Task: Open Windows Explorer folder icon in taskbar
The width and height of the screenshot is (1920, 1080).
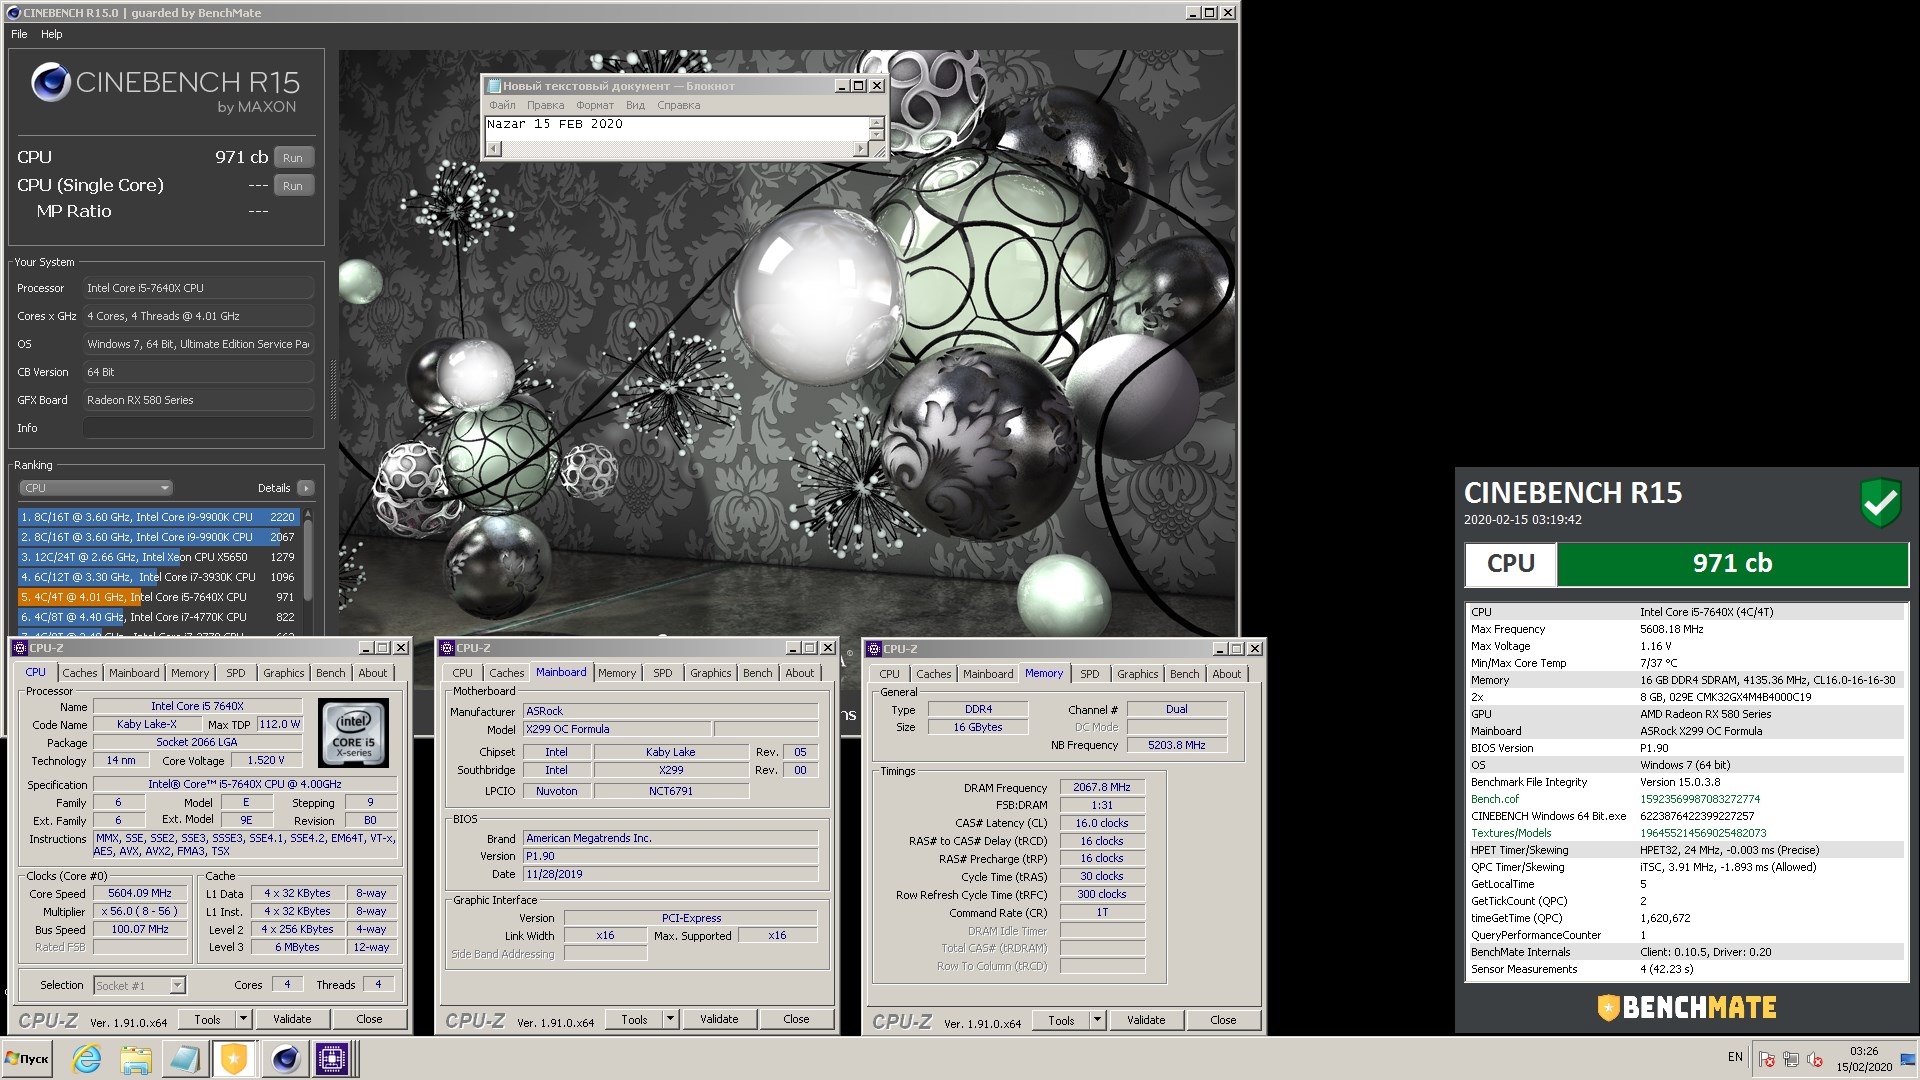Action: (135, 1058)
